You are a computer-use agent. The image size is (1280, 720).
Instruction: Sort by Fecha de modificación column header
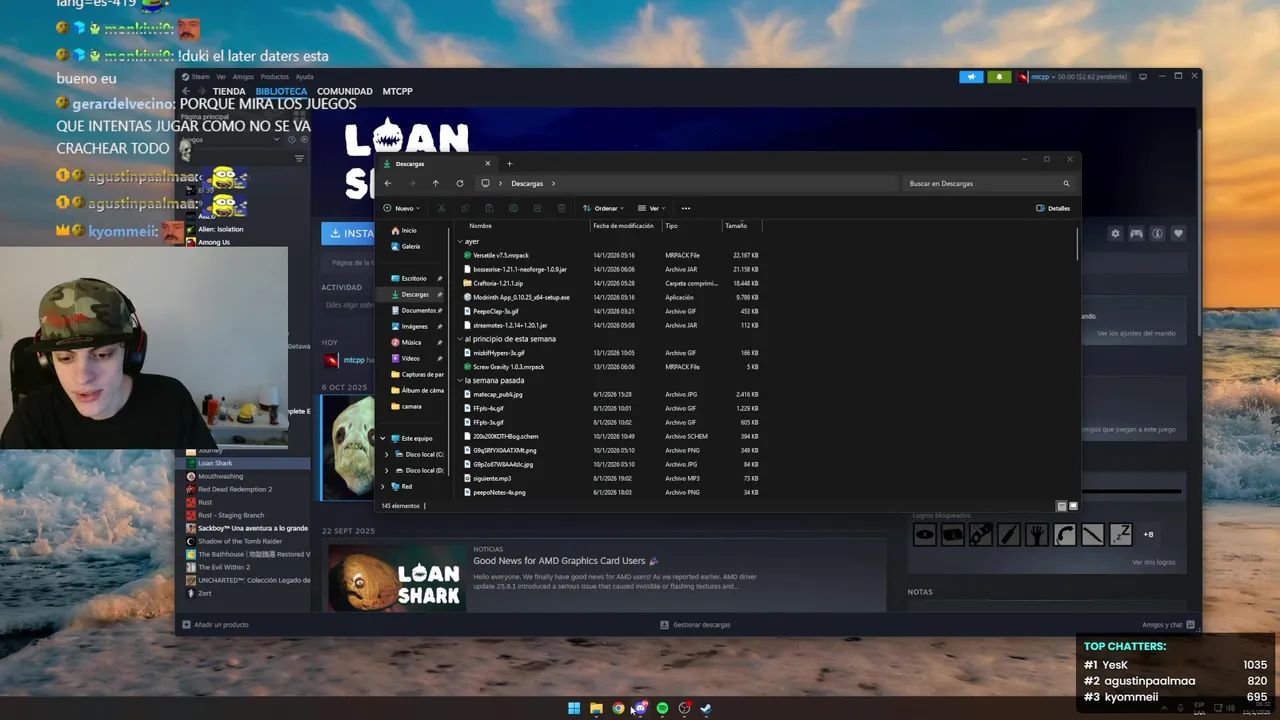click(623, 226)
